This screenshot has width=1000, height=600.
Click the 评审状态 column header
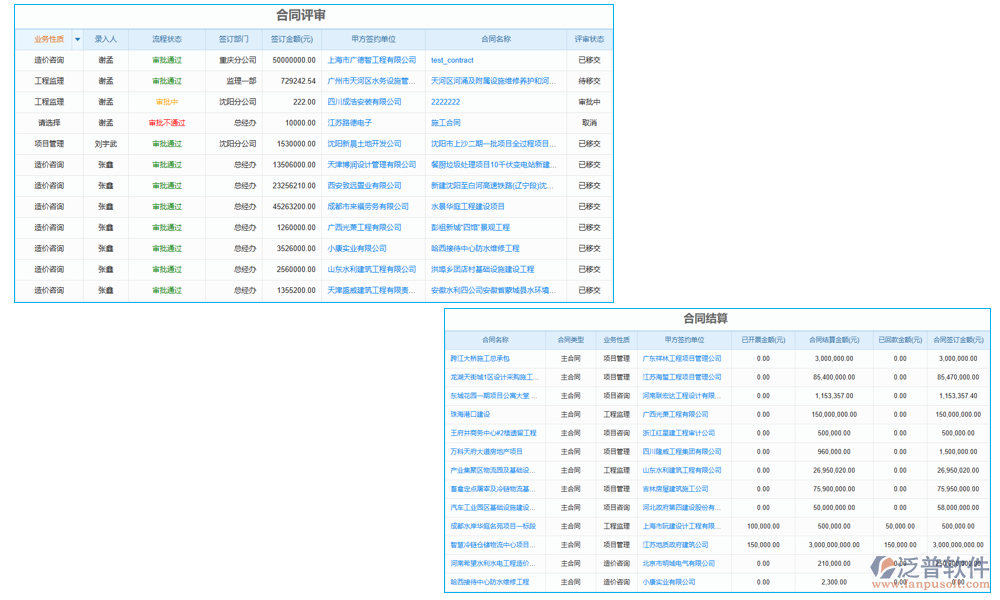(589, 40)
